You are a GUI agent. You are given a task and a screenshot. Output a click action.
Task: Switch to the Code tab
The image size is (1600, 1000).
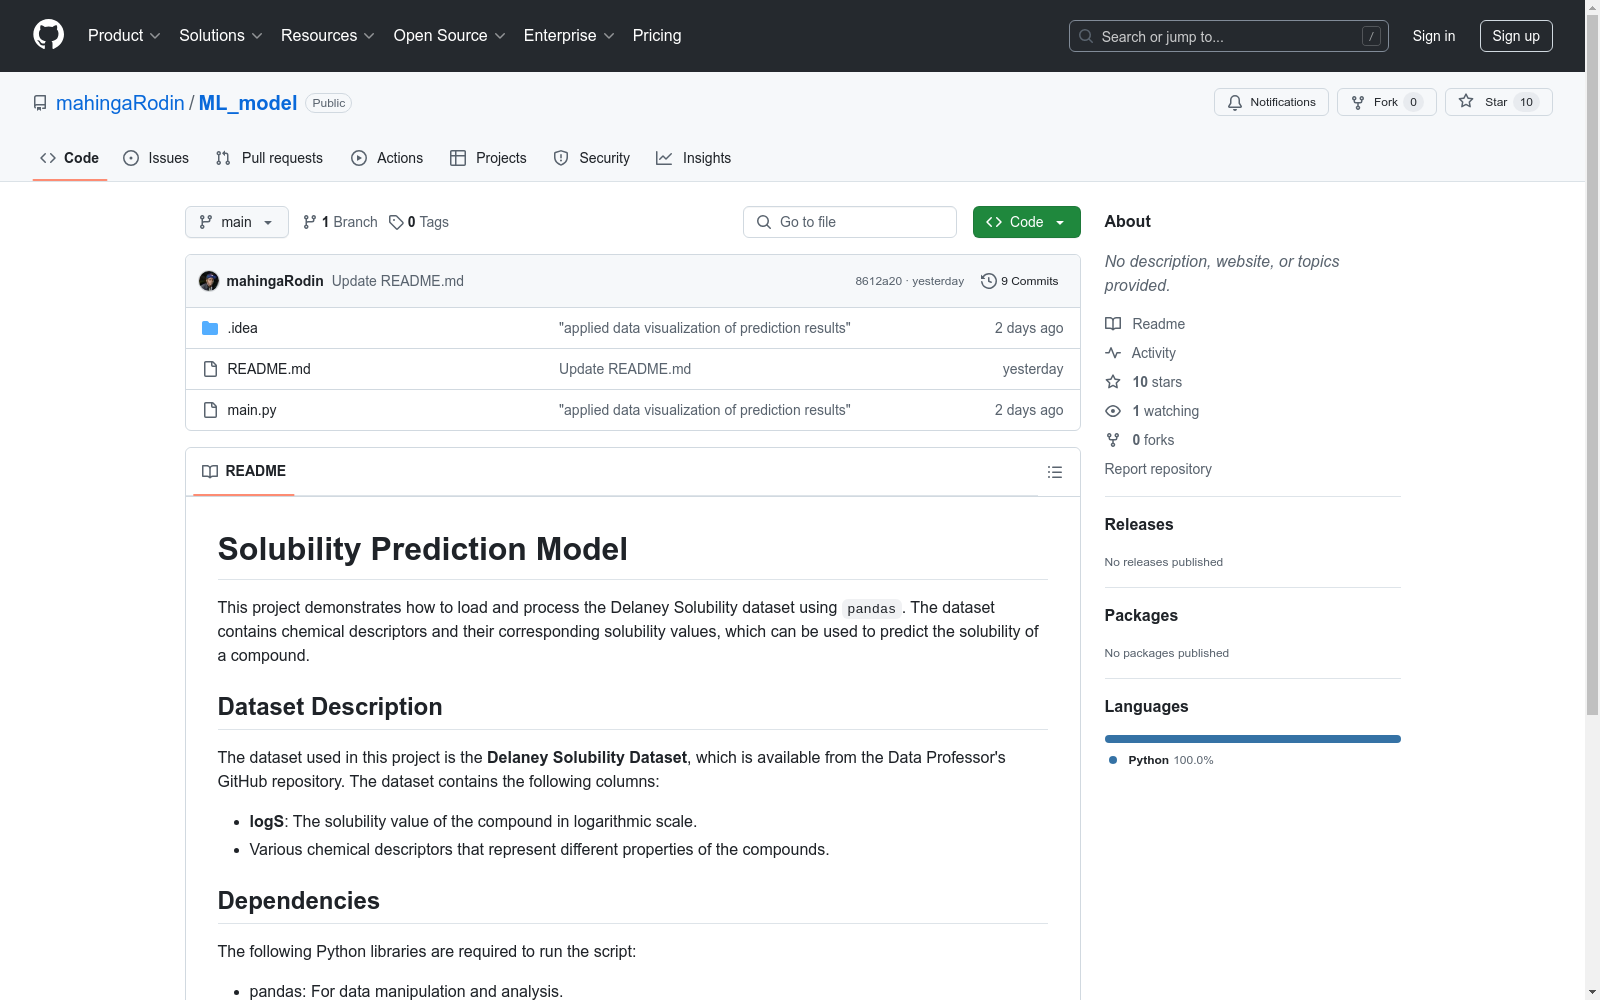[x=70, y=158]
